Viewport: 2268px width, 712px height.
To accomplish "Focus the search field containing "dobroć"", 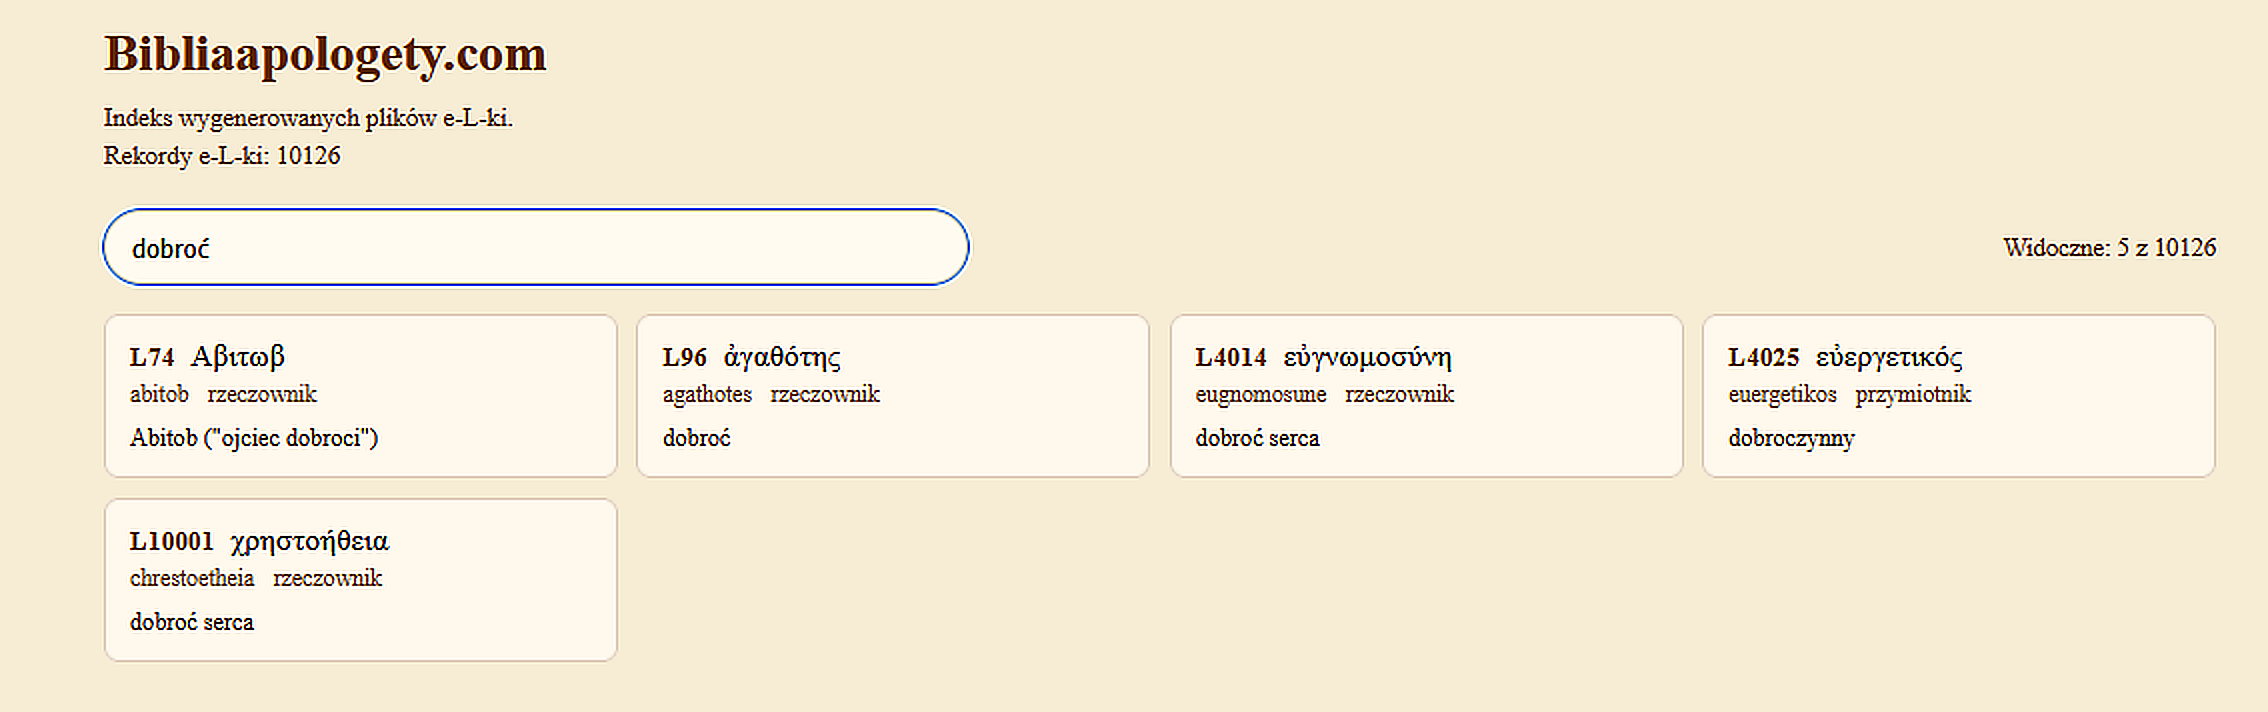I will click(535, 247).
